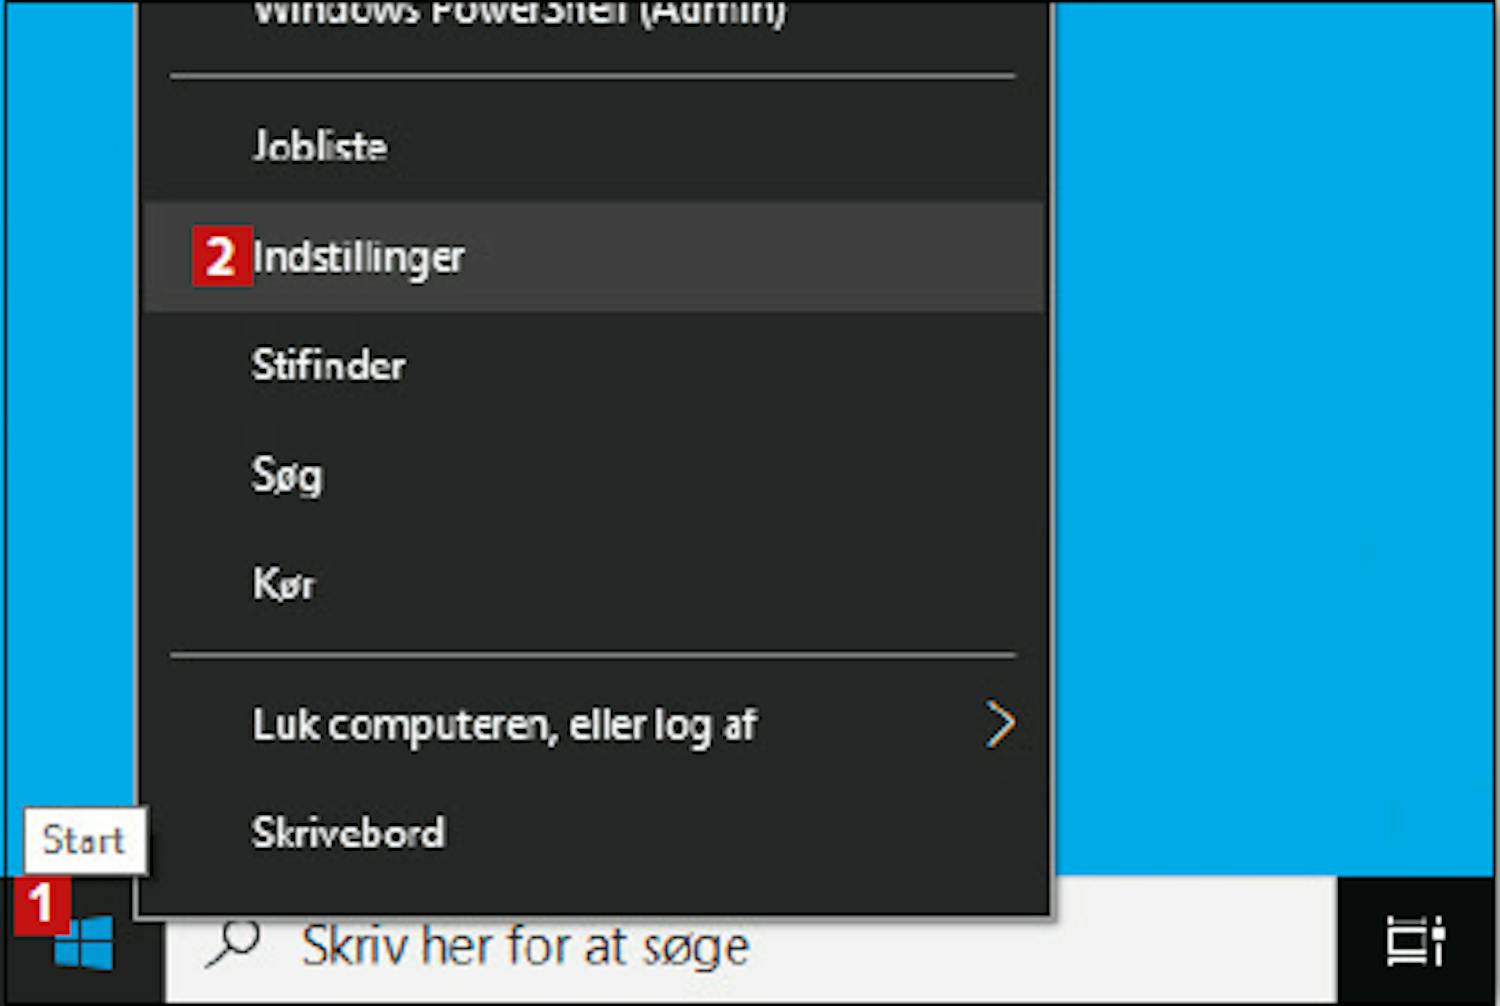Click the Start tooltip label
Viewport: 1500px width, 1006px height.
pos(84,840)
